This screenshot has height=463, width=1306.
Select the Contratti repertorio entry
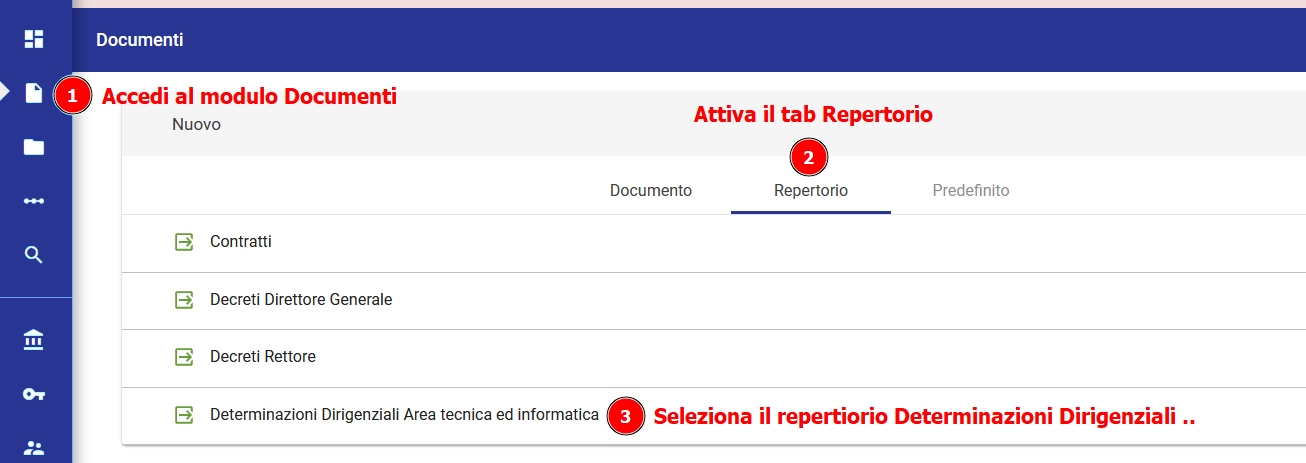pos(241,242)
